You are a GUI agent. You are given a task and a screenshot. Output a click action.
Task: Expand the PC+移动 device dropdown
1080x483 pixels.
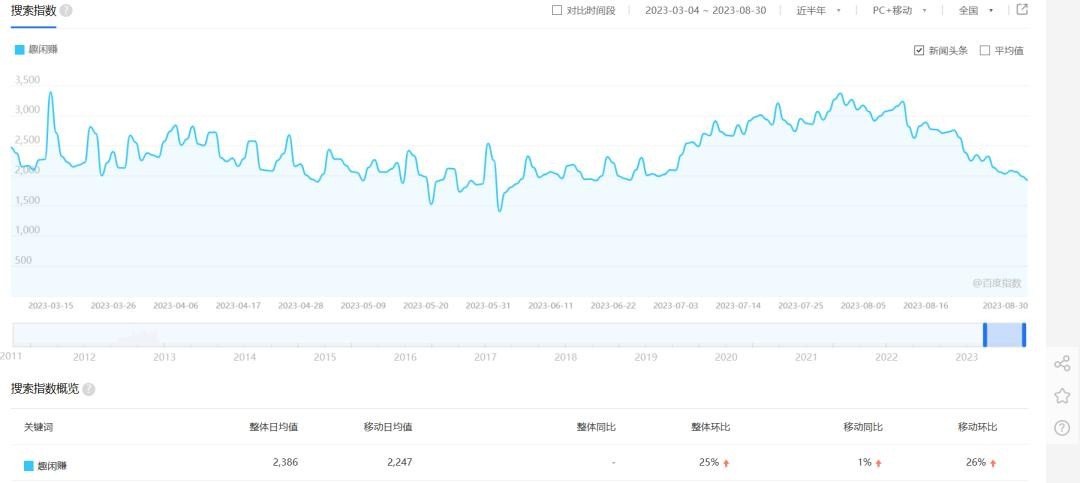[x=899, y=11]
